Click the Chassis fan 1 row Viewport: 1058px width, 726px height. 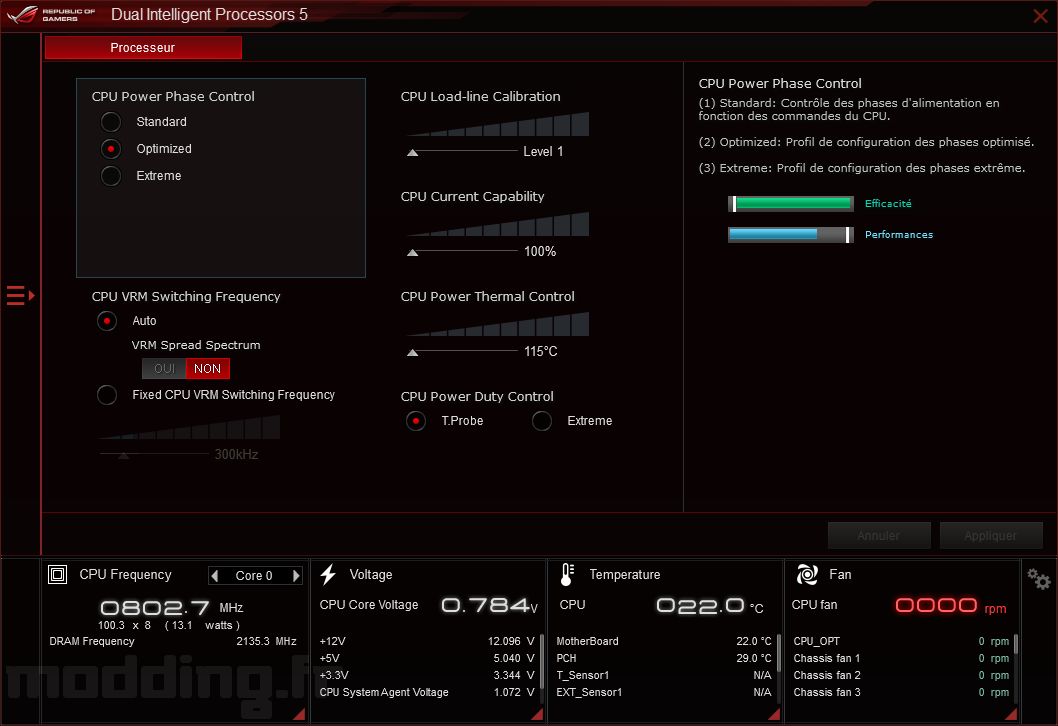(901, 659)
